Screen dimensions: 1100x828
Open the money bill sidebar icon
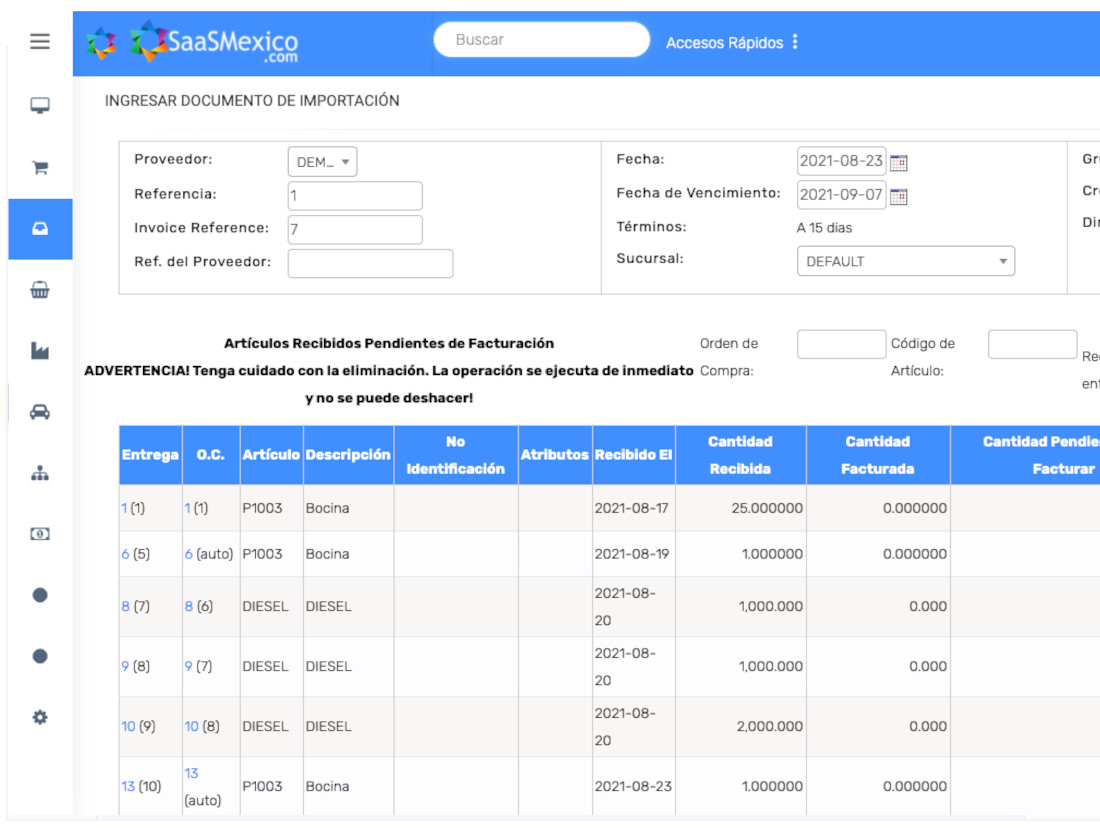tap(40, 534)
